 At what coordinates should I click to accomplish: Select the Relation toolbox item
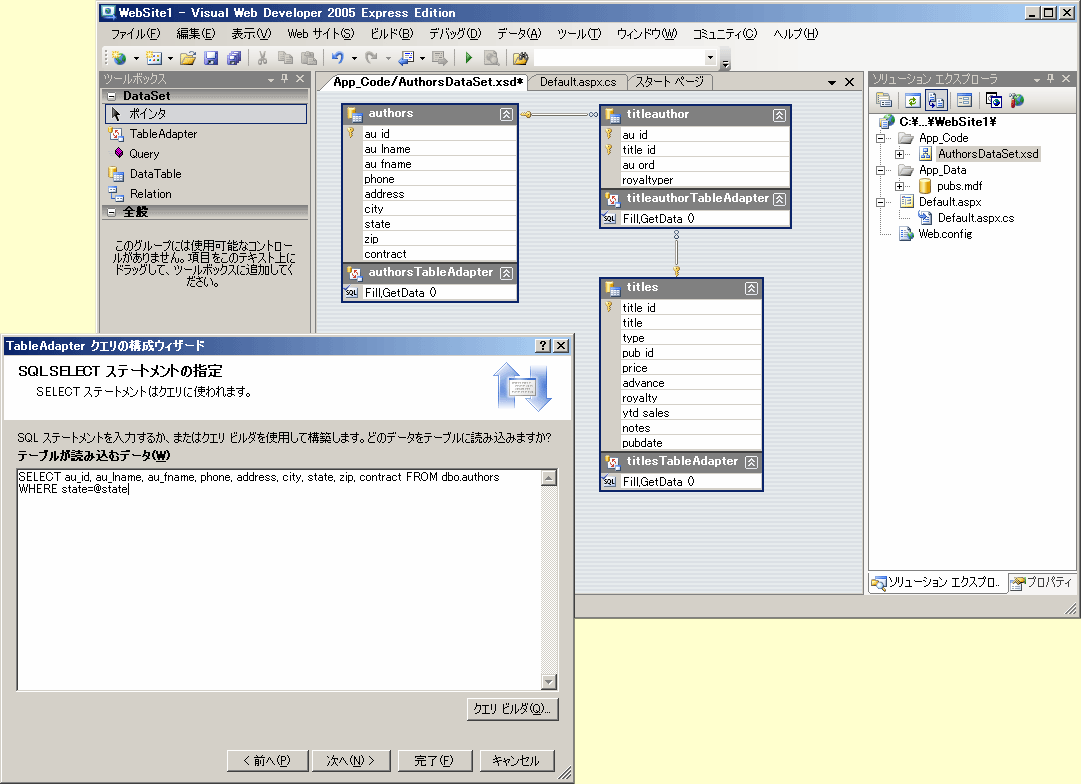click(205, 194)
